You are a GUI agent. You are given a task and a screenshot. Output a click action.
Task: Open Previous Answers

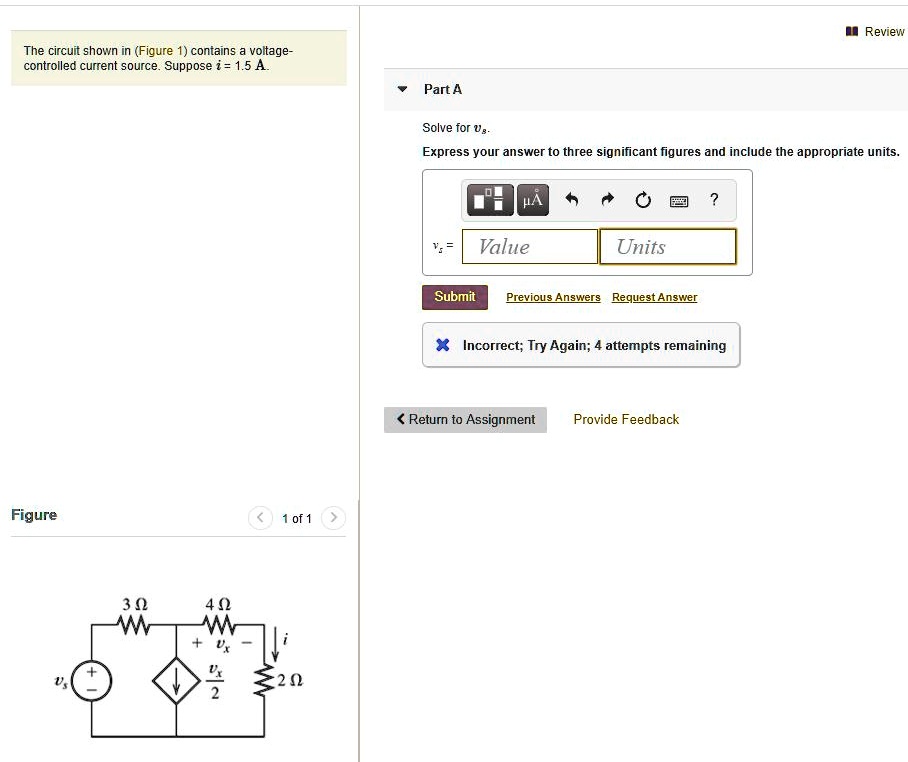553,297
